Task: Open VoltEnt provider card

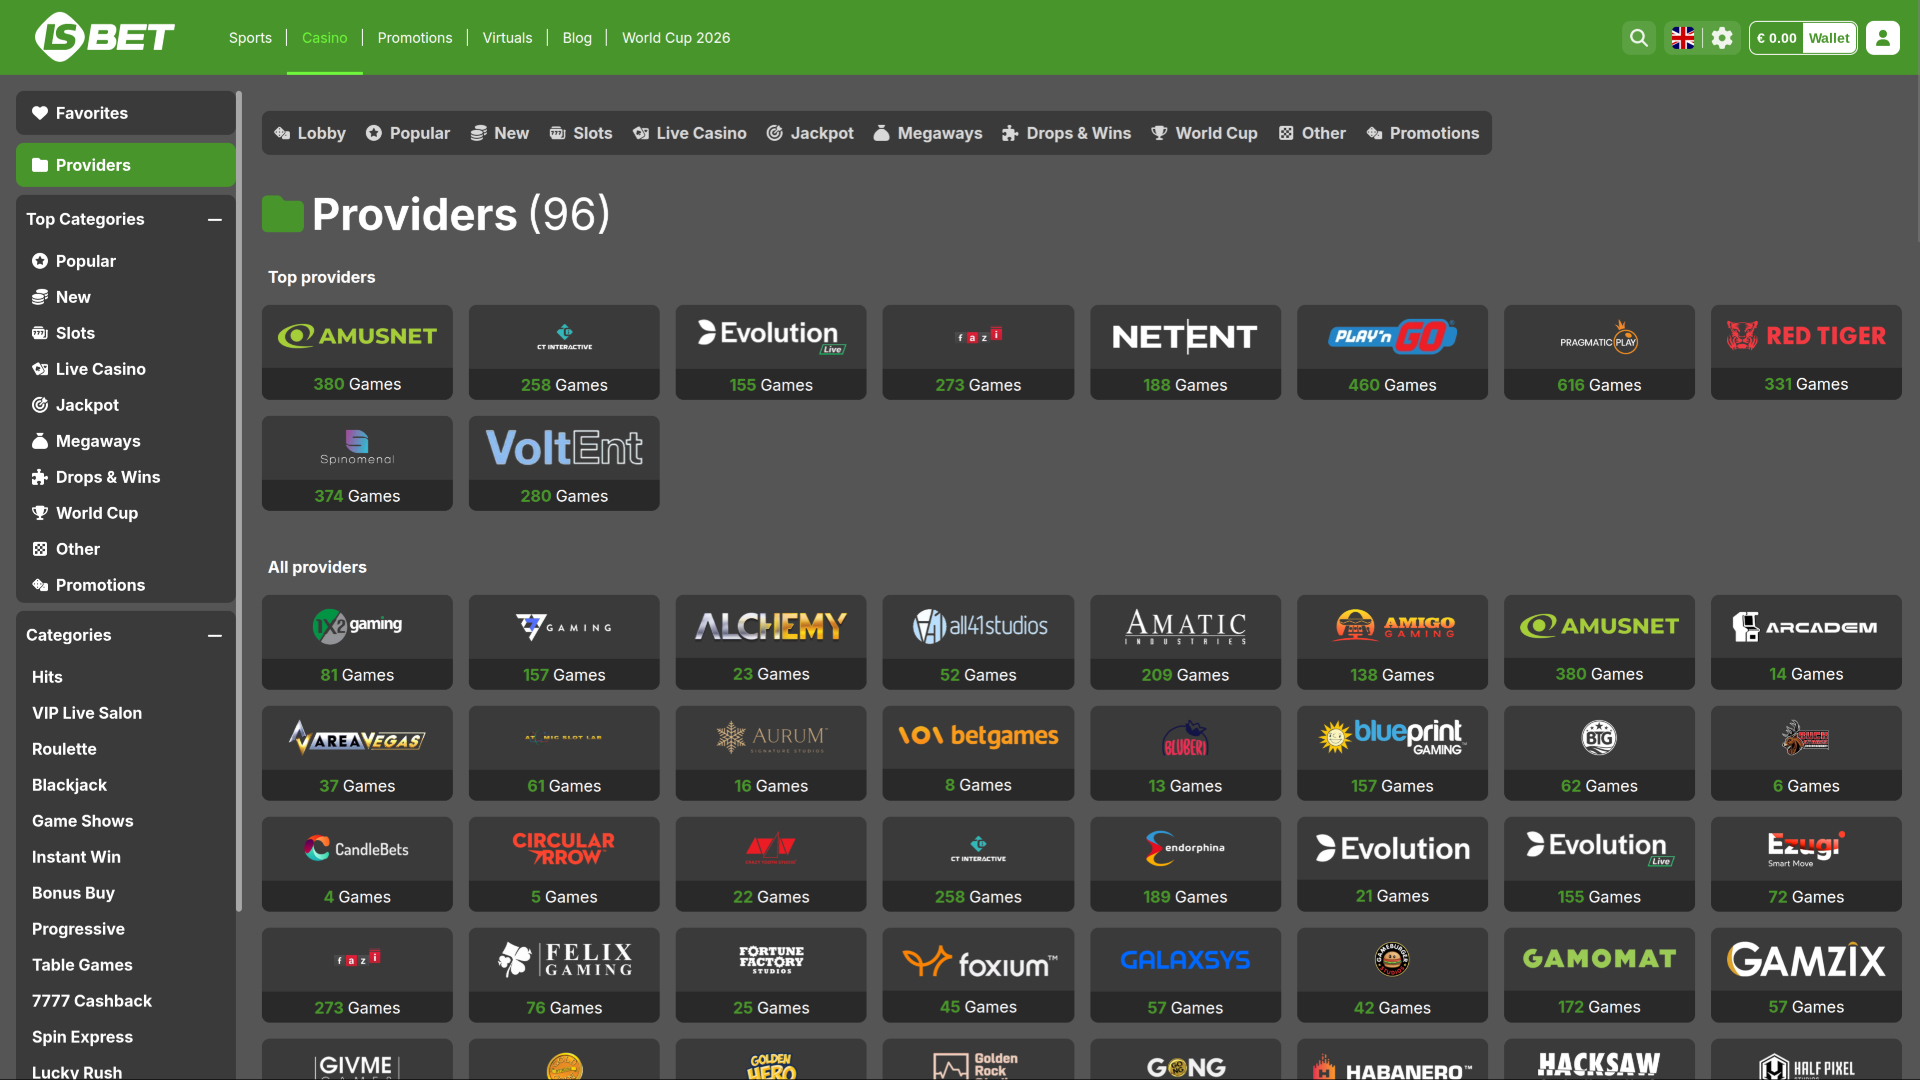Action: pos(564,463)
